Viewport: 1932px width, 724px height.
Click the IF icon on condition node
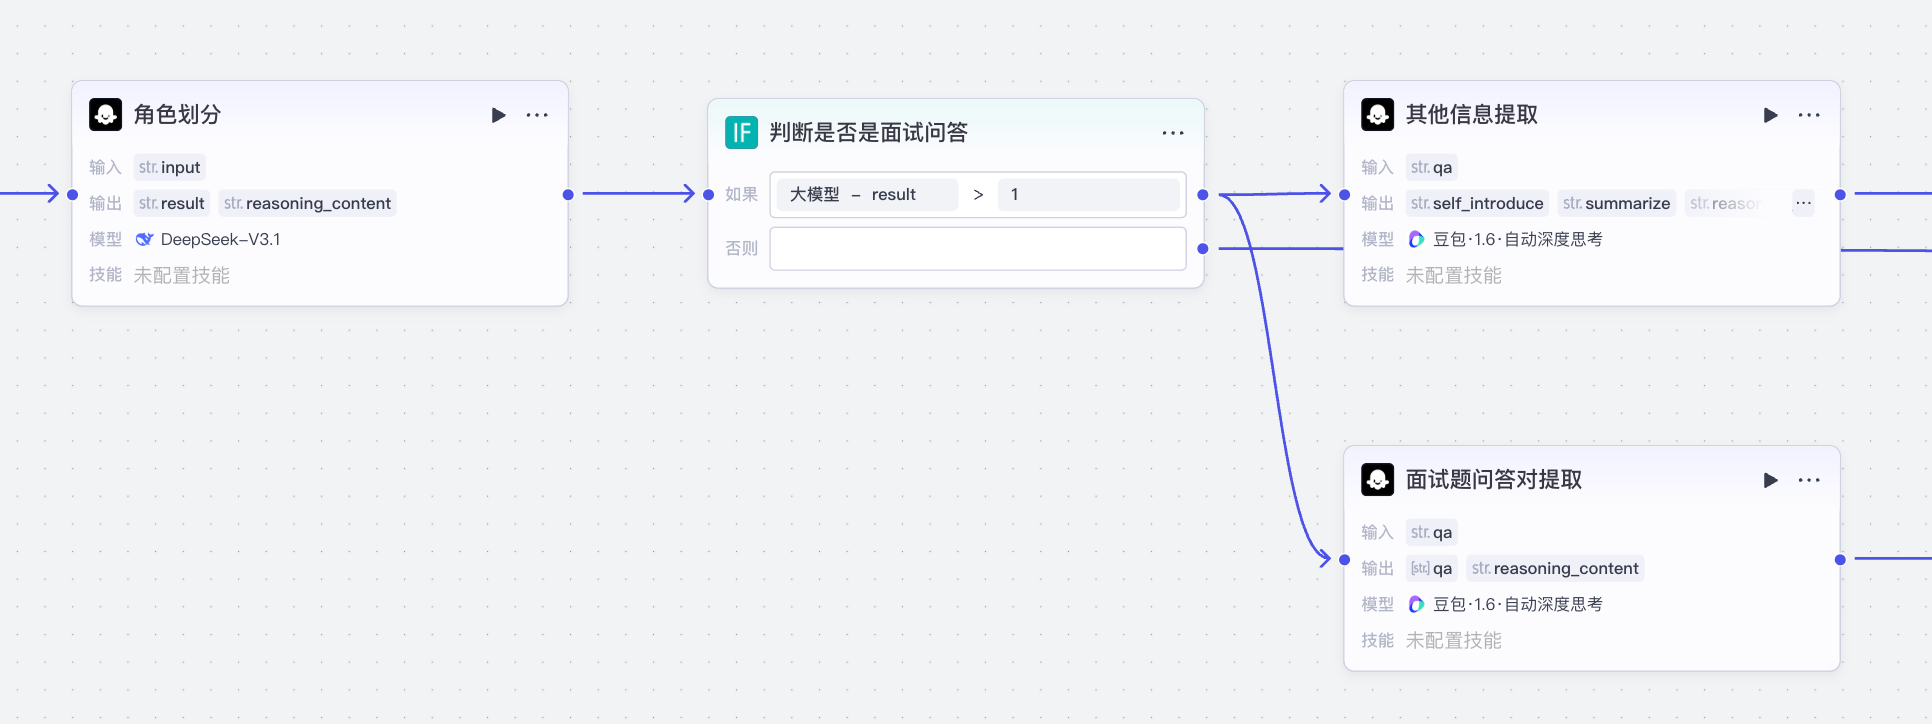tap(741, 133)
